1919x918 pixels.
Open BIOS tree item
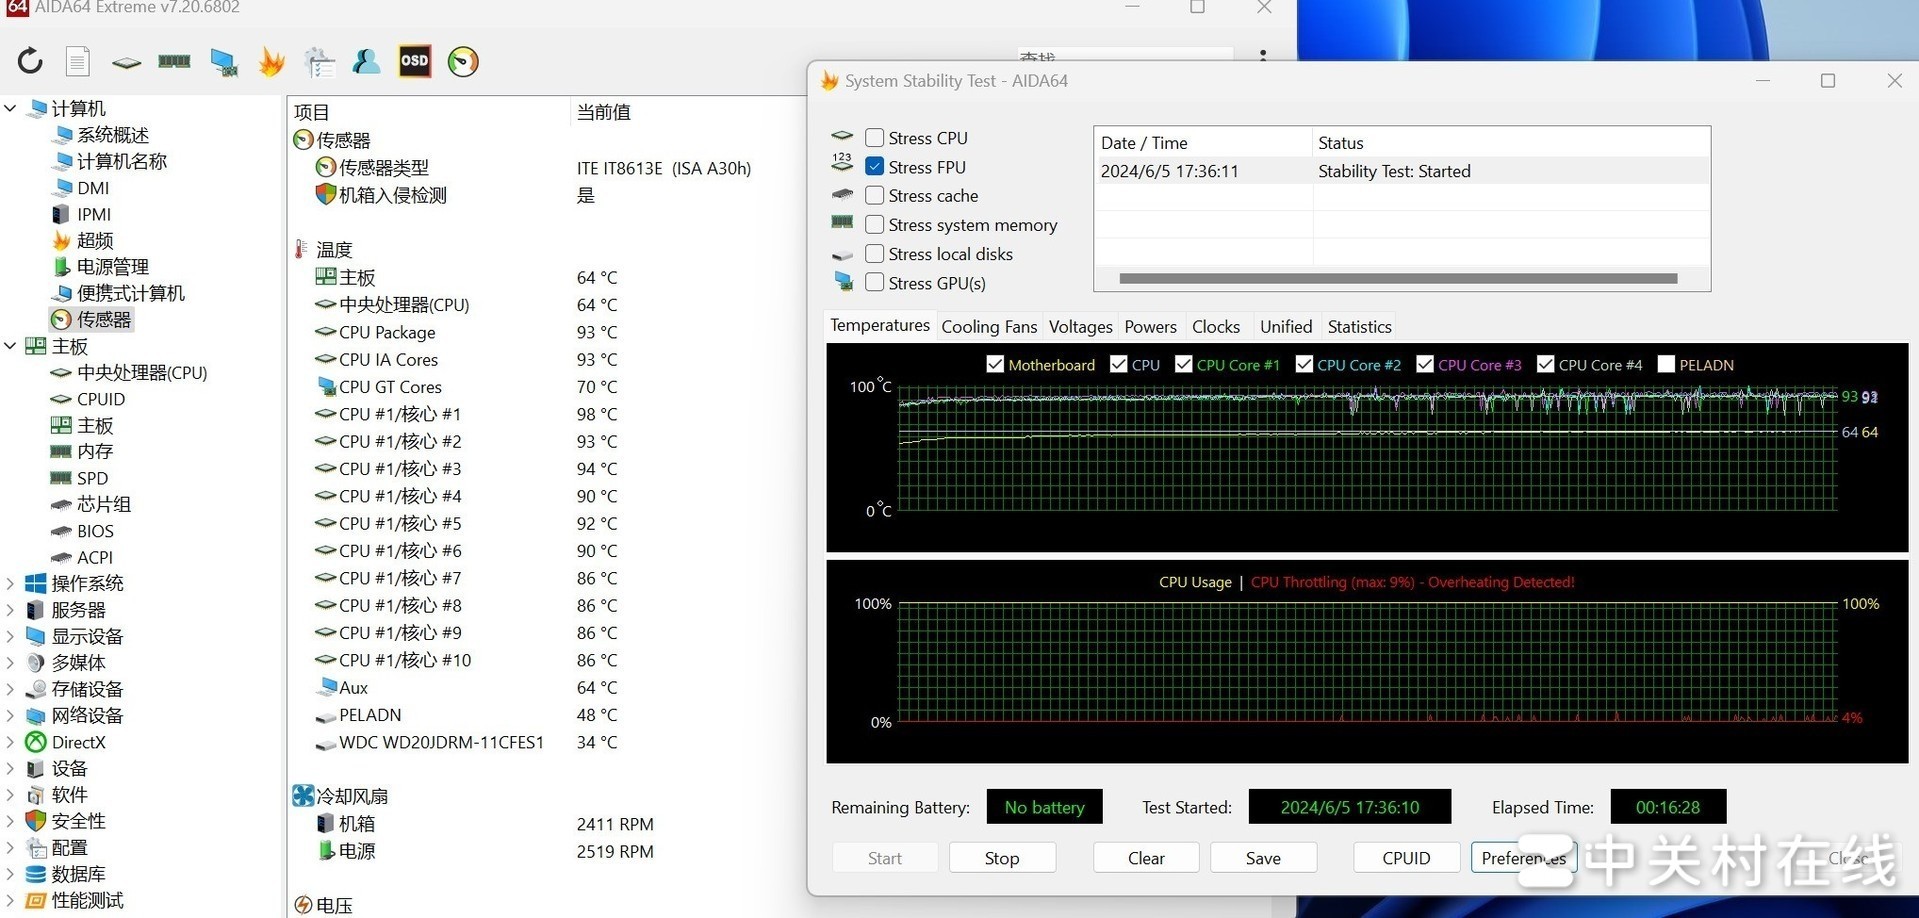(95, 531)
